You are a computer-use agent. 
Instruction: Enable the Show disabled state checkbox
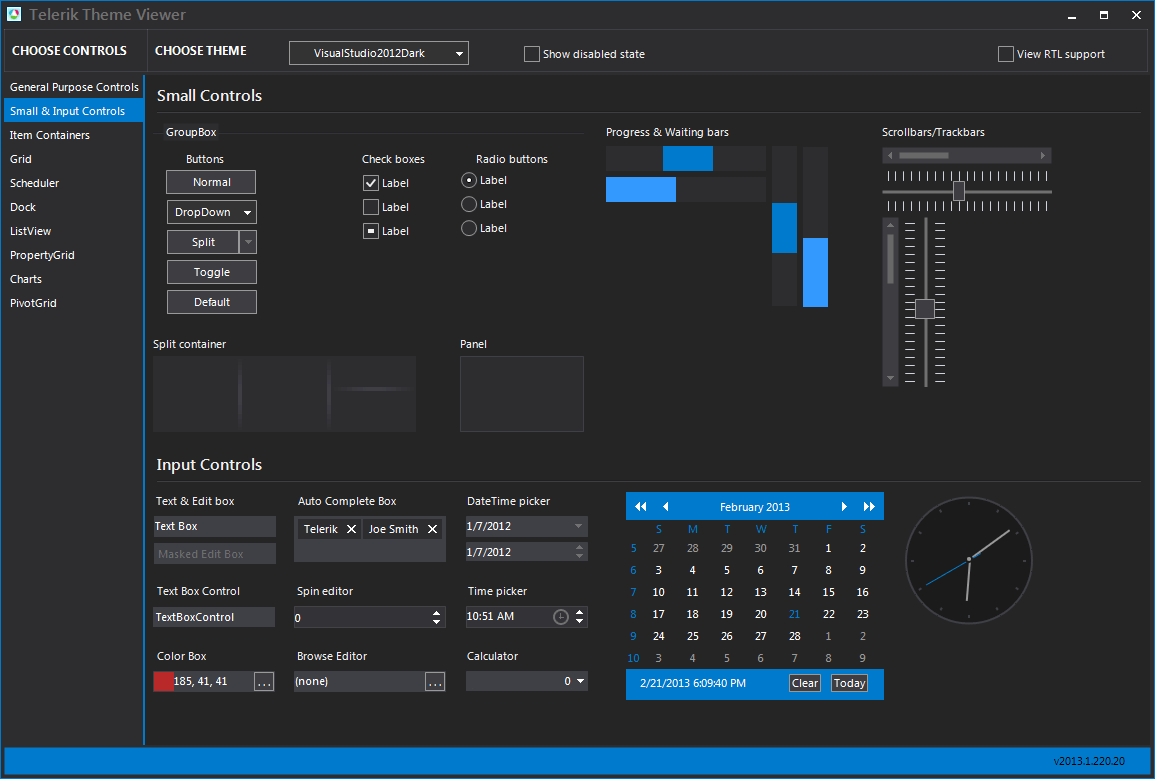pyautogui.click(x=531, y=53)
